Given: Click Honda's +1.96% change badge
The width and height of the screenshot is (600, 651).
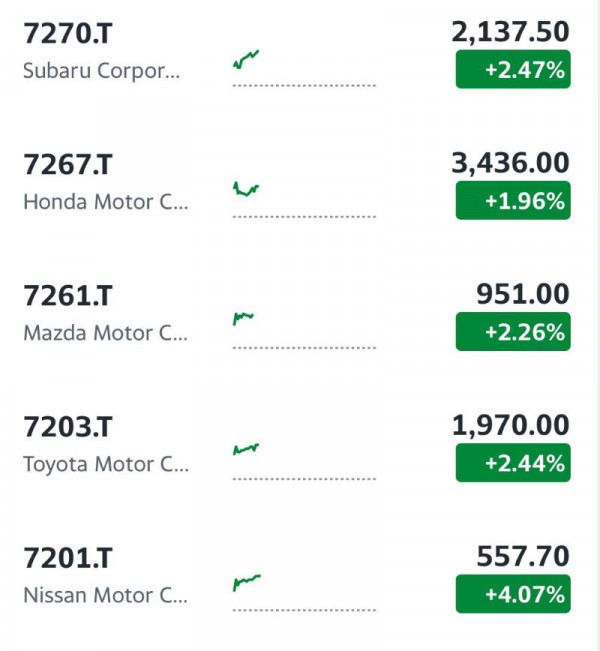Looking at the screenshot, I should (x=513, y=200).
